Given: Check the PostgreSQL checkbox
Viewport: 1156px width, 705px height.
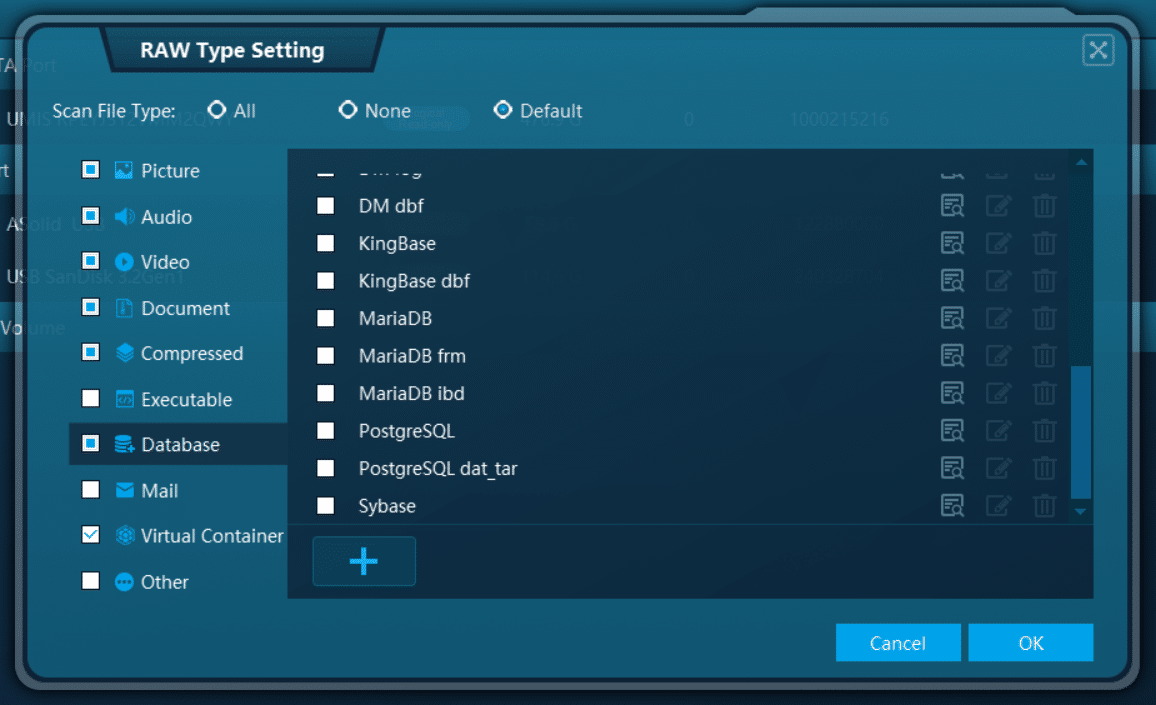Looking at the screenshot, I should click(x=325, y=431).
